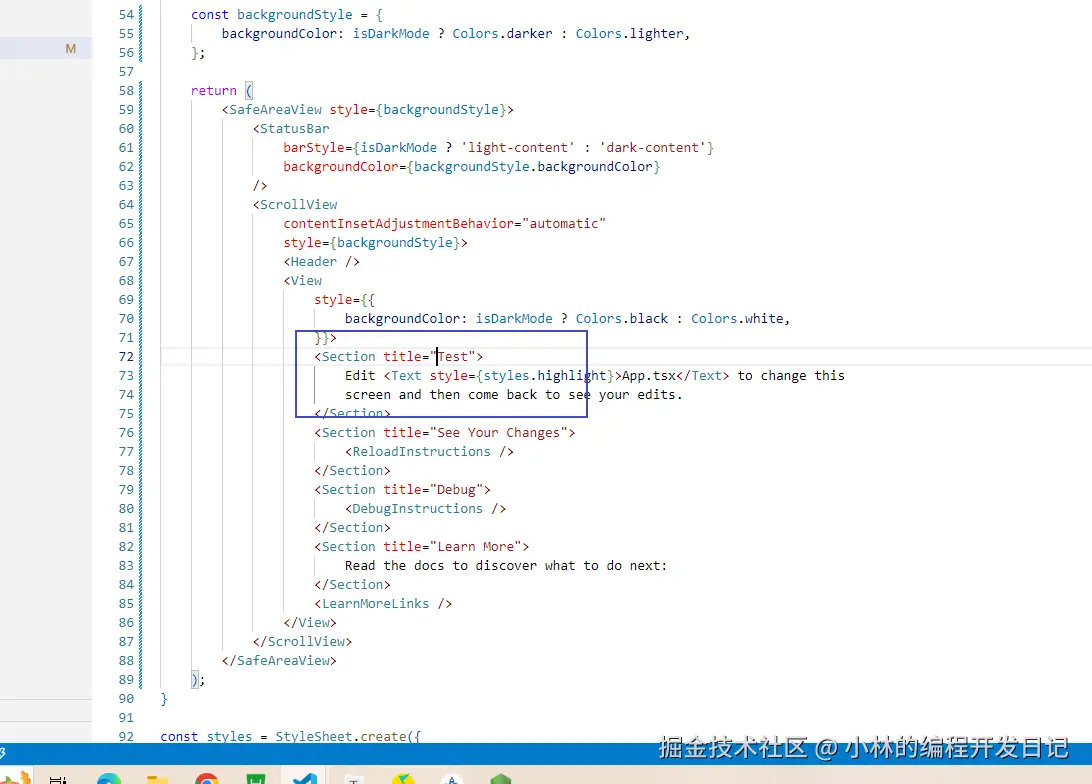Click the '<StatusBar' tag on line 60
The height and width of the screenshot is (784, 1092).
[291, 129]
